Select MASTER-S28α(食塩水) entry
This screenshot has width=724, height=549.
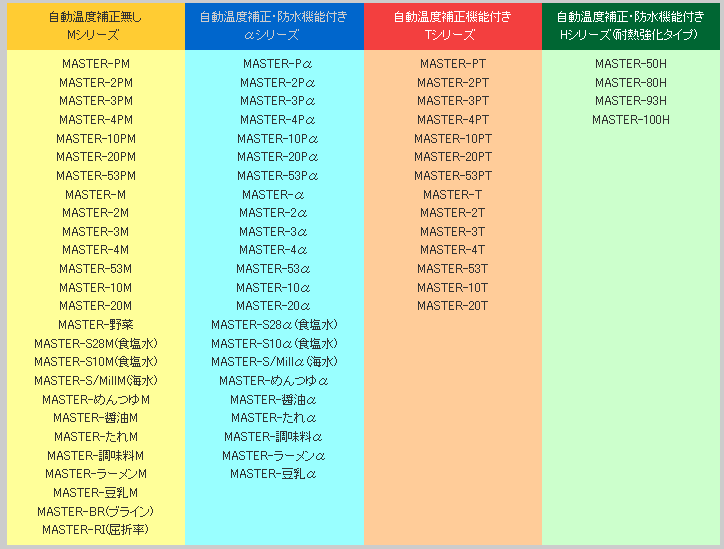point(274,325)
